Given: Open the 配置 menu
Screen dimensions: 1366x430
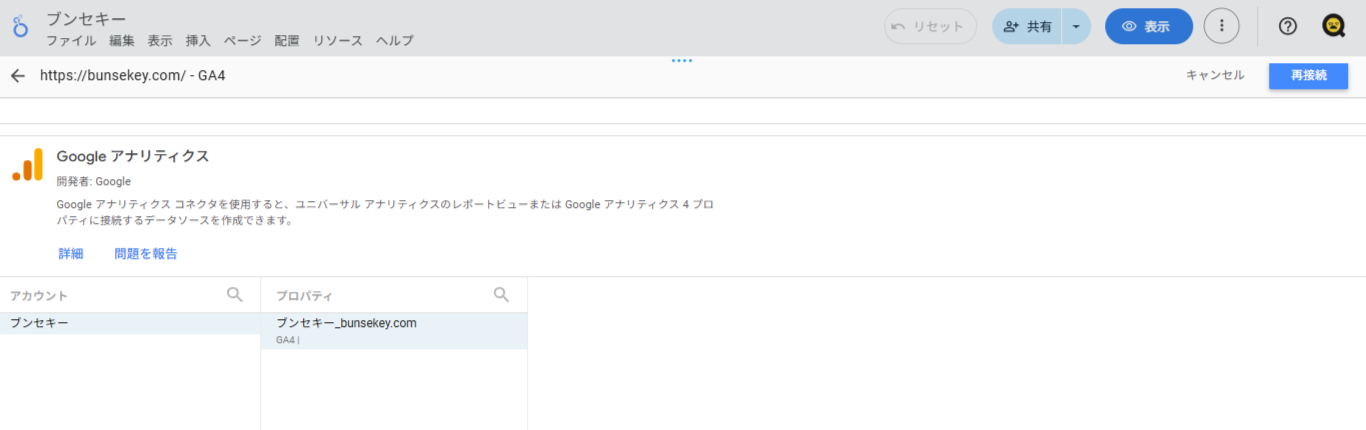Looking at the screenshot, I should tap(288, 41).
